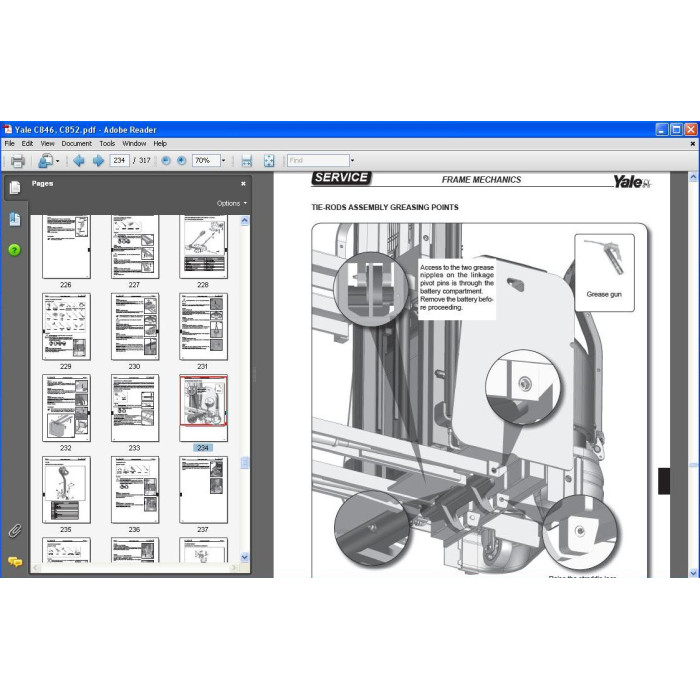Select page 232 thumbnail
The image size is (700, 700).
pyautogui.click(x=66, y=408)
